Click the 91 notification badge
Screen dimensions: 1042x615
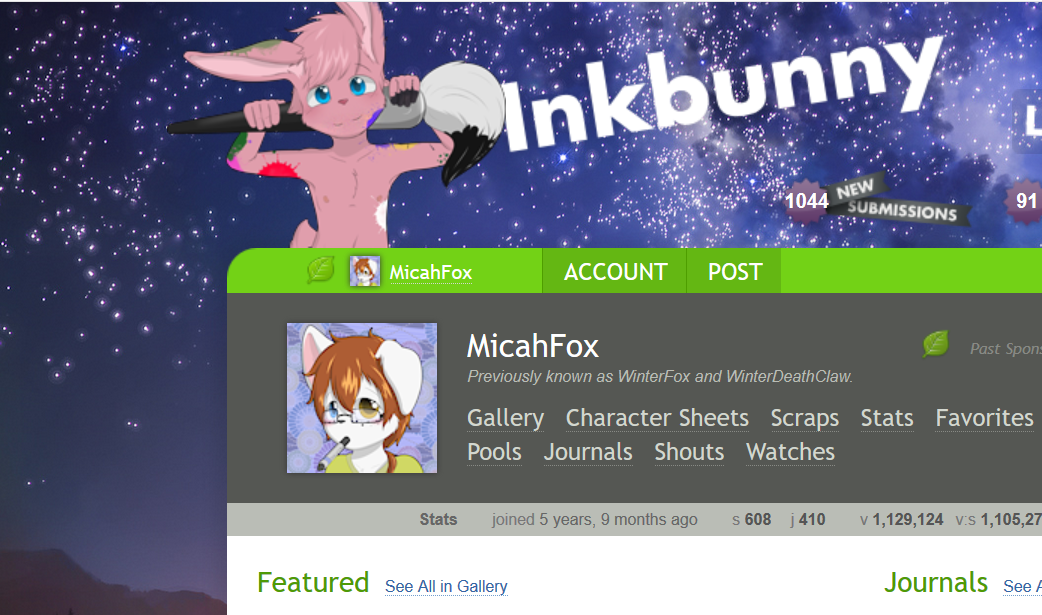point(1024,200)
